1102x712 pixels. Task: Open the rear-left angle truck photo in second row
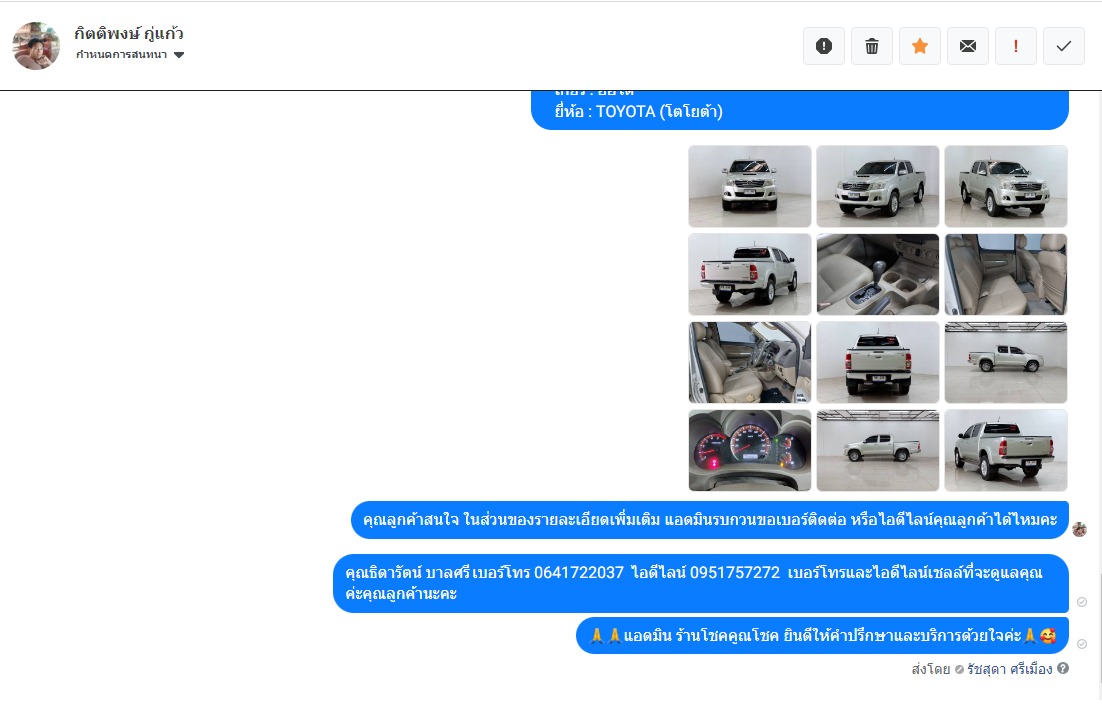click(750, 274)
